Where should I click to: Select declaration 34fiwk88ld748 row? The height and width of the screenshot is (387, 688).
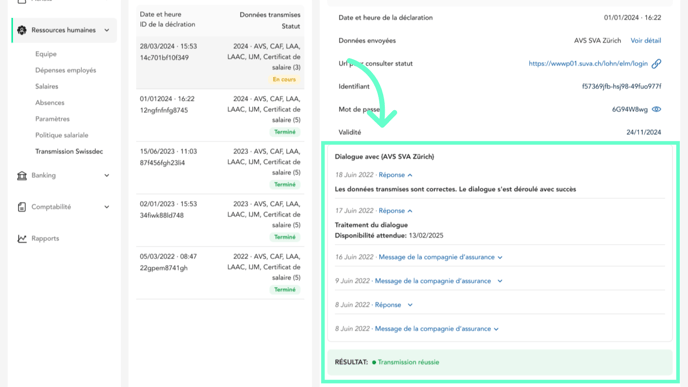coord(220,221)
